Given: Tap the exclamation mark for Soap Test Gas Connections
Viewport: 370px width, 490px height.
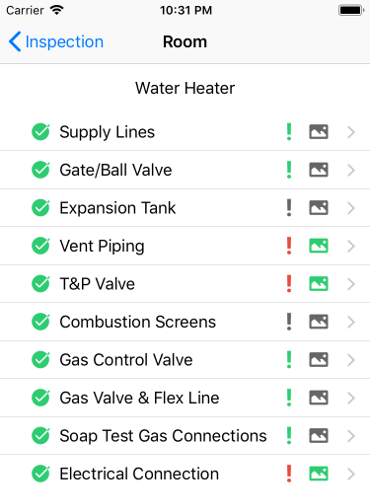Looking at the screenshot, I should pyautogui.click(x=289, y=436).
